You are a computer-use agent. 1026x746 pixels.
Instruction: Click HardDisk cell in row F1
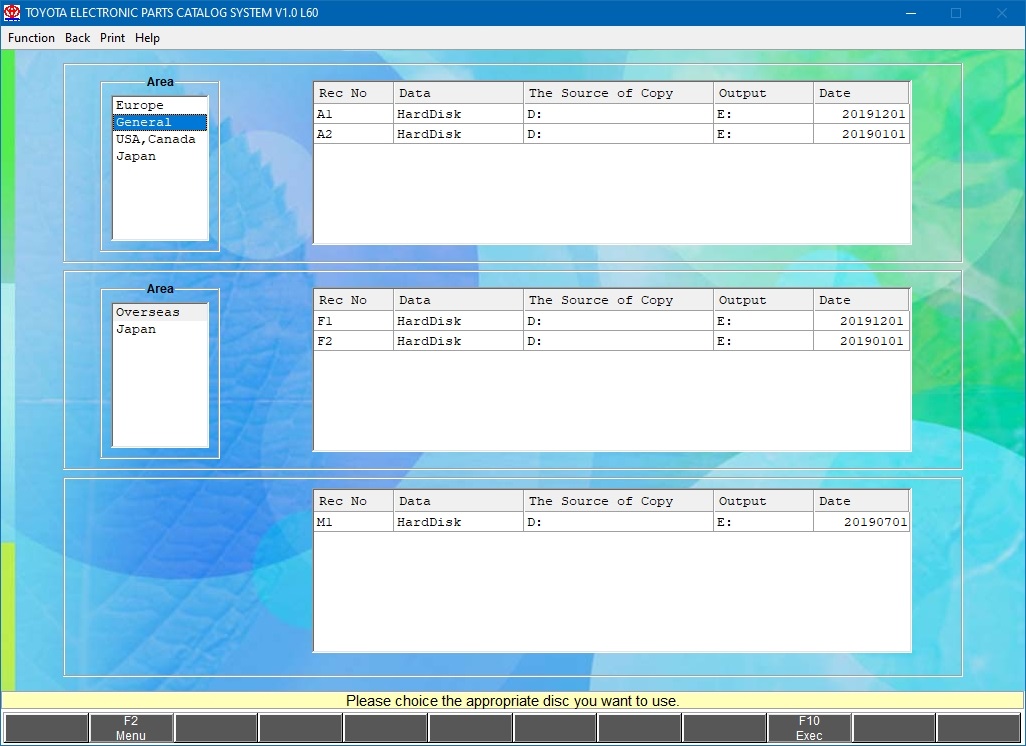458,321
